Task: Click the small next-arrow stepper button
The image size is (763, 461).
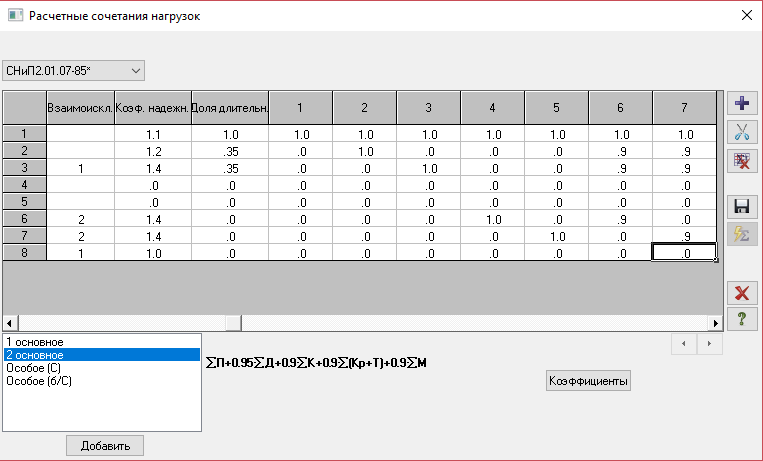Action: (709, 344)
